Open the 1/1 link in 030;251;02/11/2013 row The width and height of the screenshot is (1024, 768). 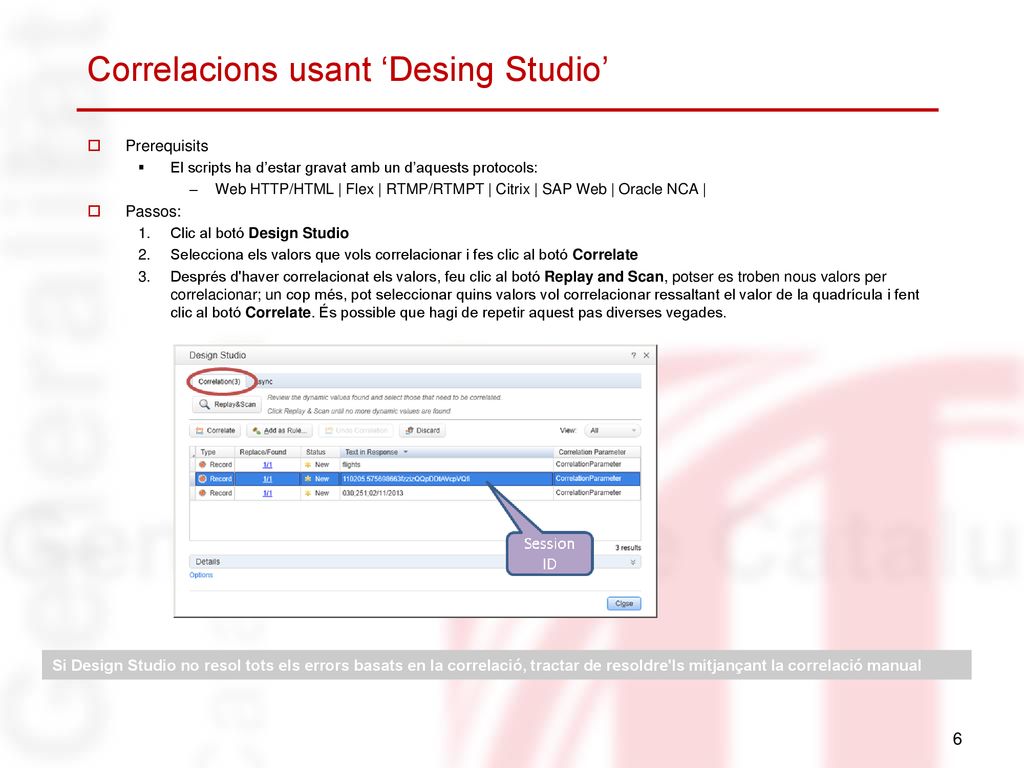(267, 493)
